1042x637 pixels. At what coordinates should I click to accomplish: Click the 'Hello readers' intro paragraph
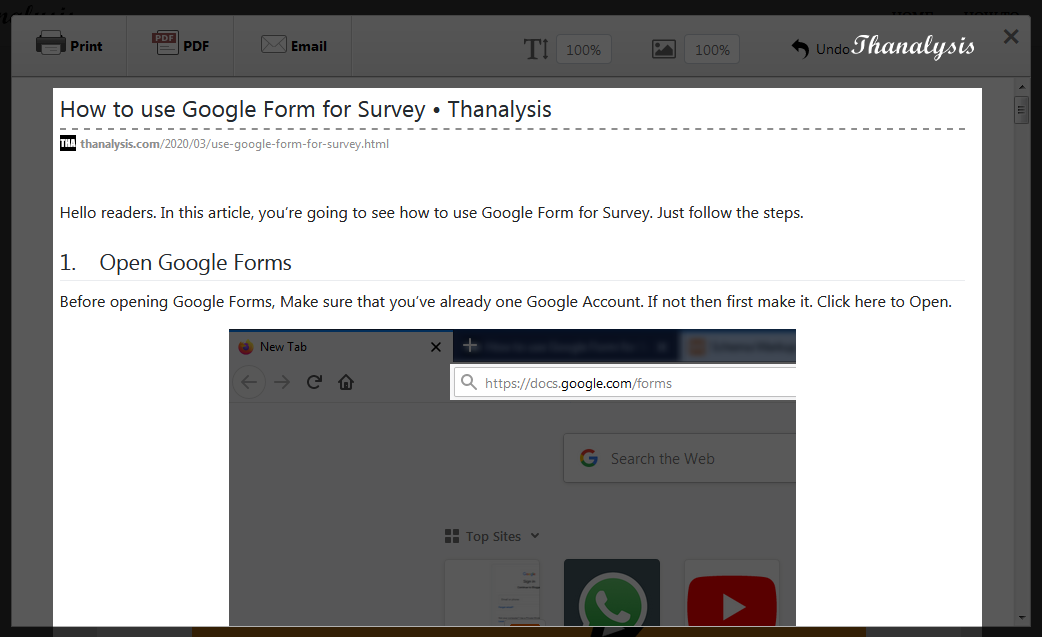(x=431, y=213)
